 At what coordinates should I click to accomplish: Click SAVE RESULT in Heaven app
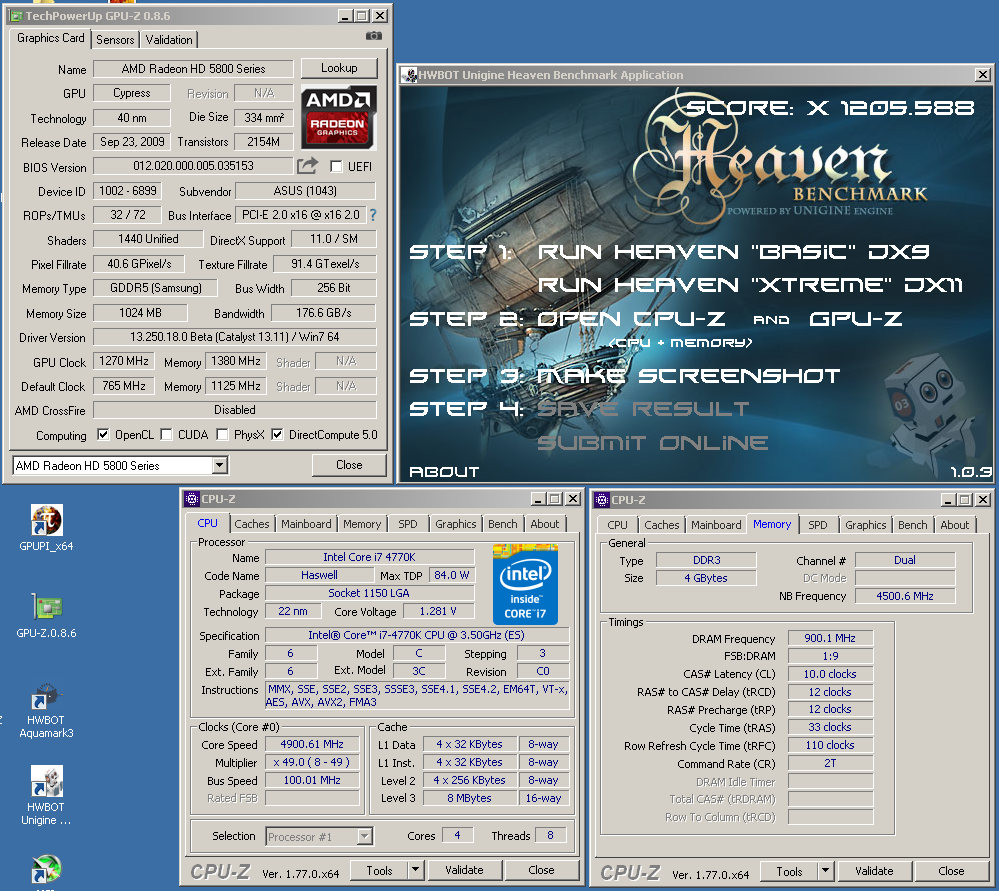click(x=643, y=409)
